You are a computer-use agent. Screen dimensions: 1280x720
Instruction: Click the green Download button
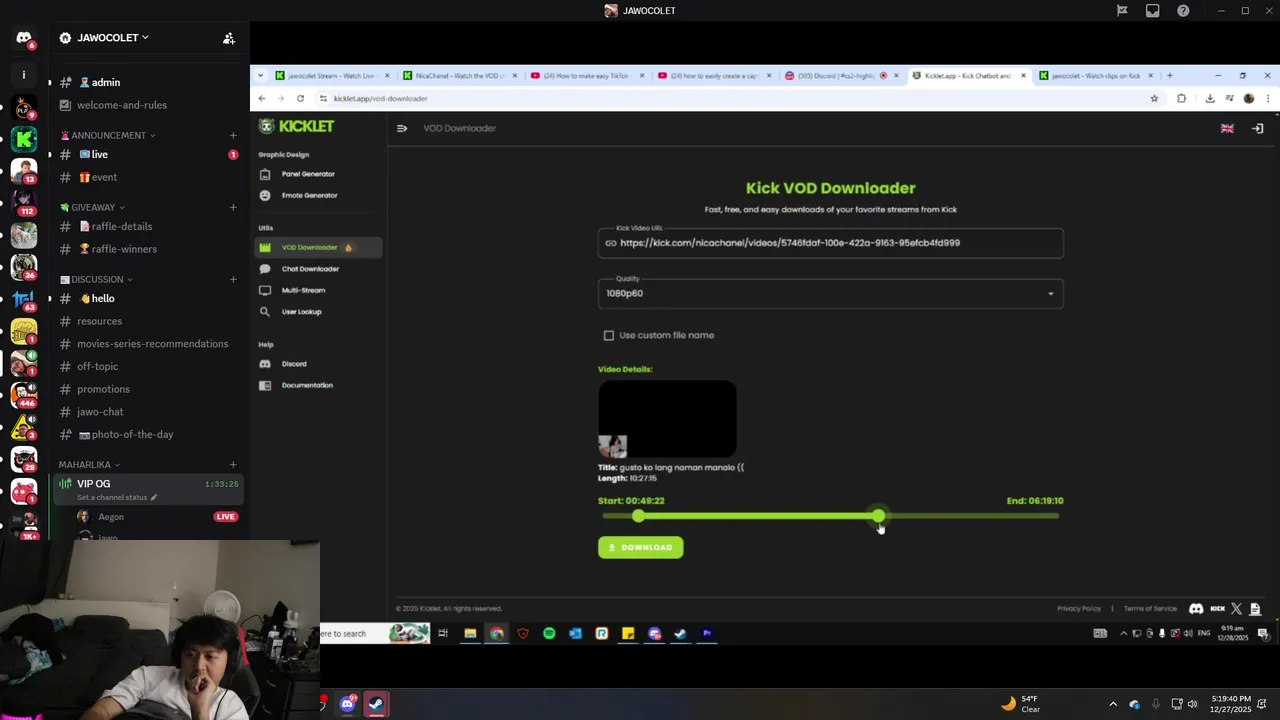click(641, 547)
